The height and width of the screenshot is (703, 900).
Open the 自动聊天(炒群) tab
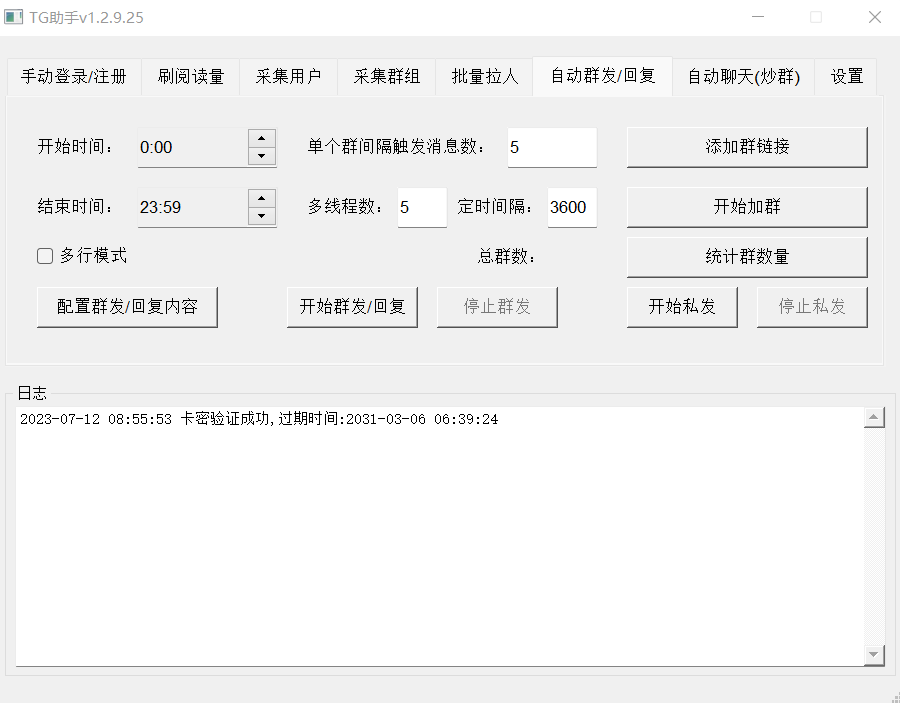[x=743, y=77]
